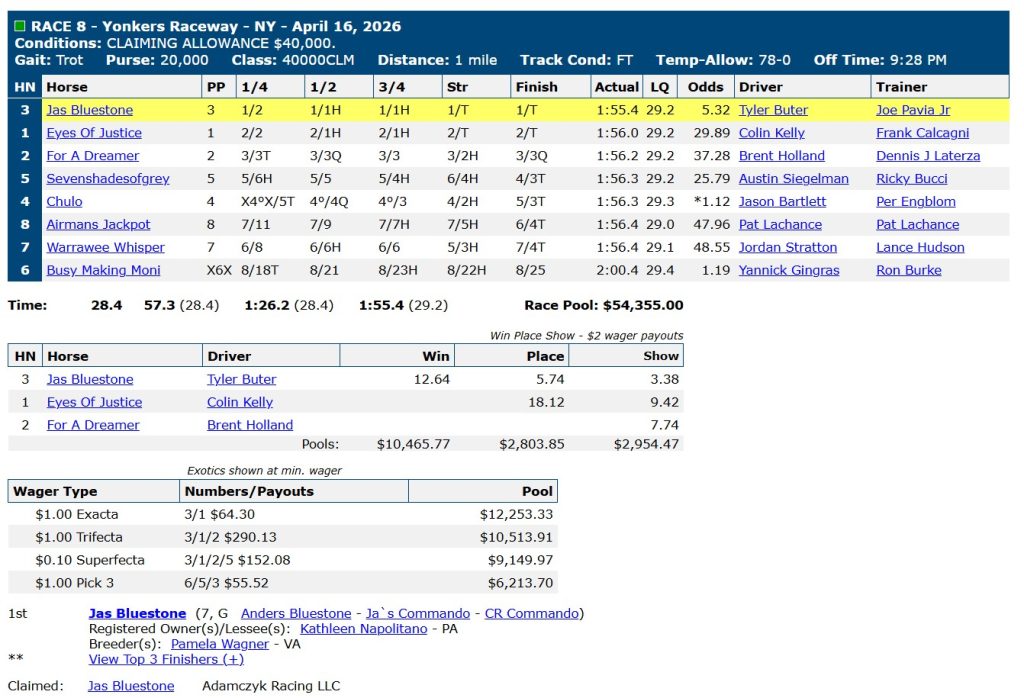Expand View Top 3 Finishers (+)
Image resolution: width=1024 pixels, height=698 pixels.
(x=166, y=659)
